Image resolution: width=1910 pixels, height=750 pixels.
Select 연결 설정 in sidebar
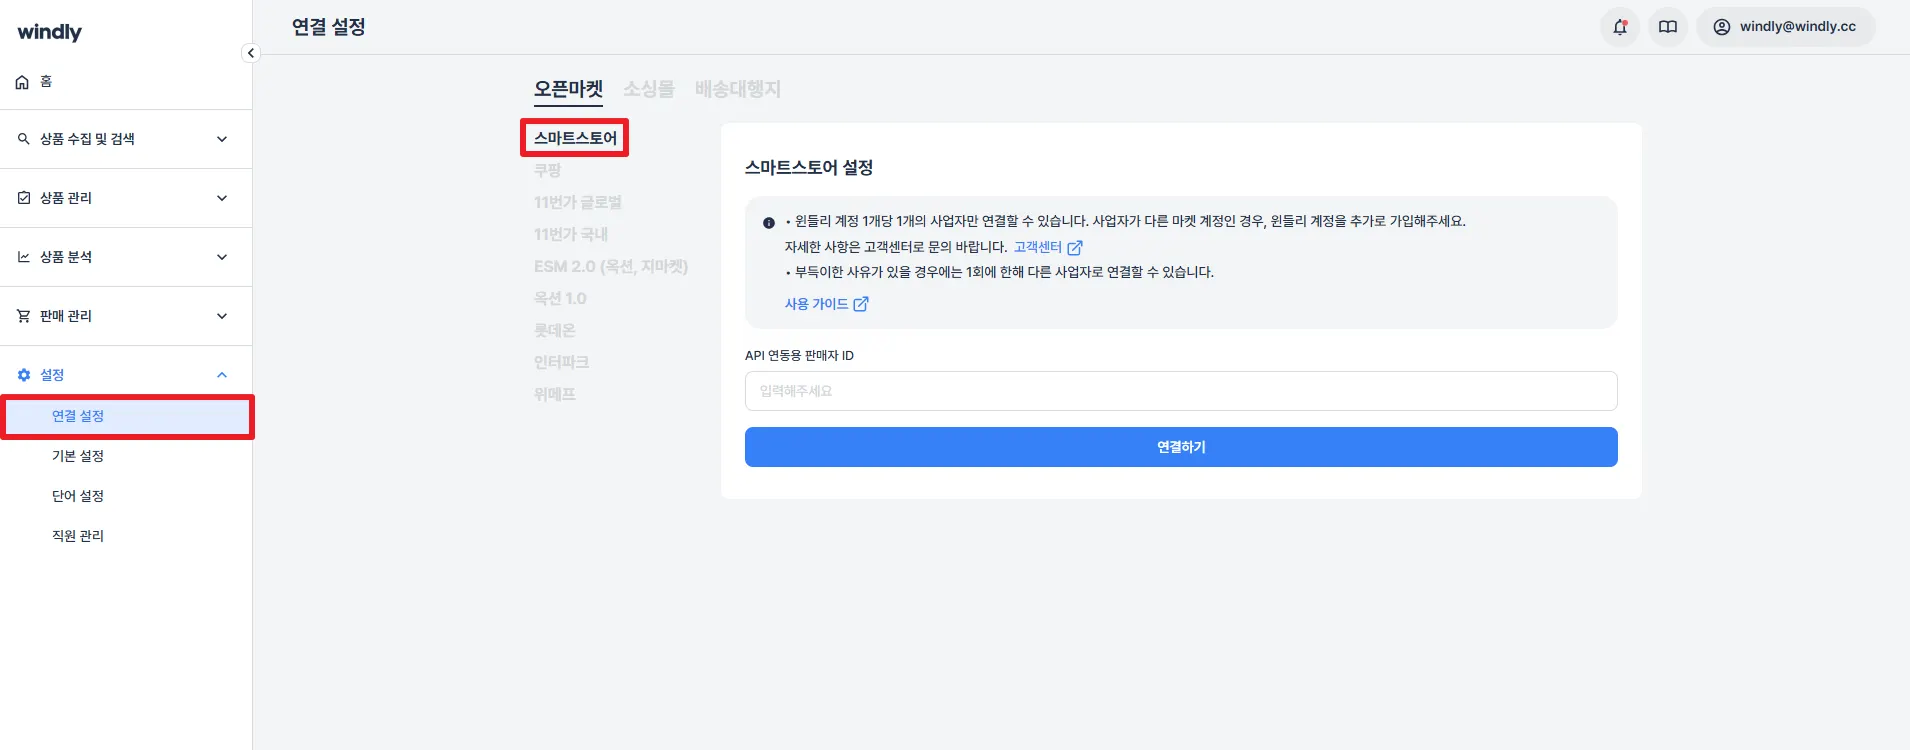pos(127,416)
